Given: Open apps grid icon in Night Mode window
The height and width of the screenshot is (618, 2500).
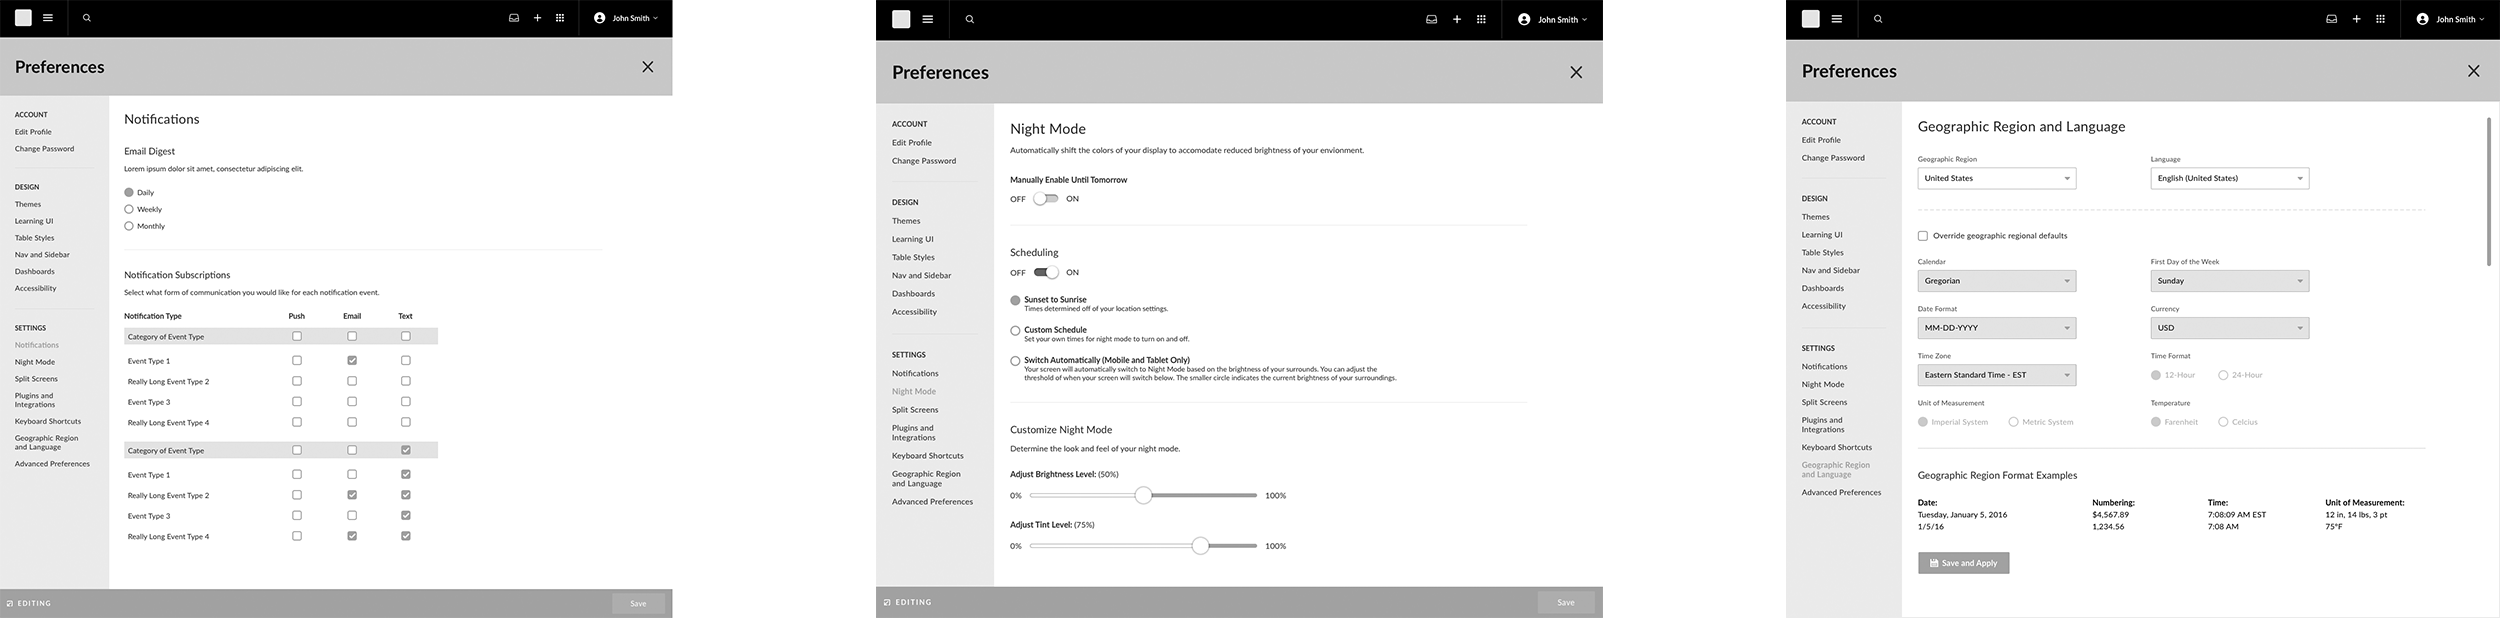Looking at the screenshot, I should click(x=1481, y=19).
